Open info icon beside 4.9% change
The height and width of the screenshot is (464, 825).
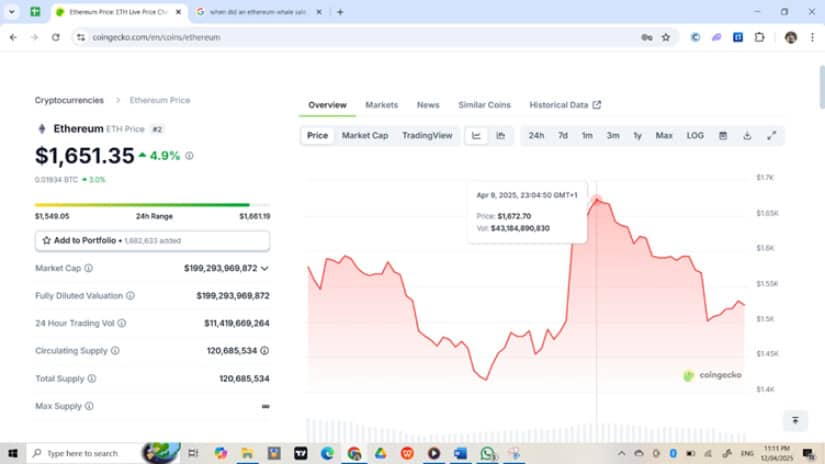pyautogui.click(x=189, y=156)
